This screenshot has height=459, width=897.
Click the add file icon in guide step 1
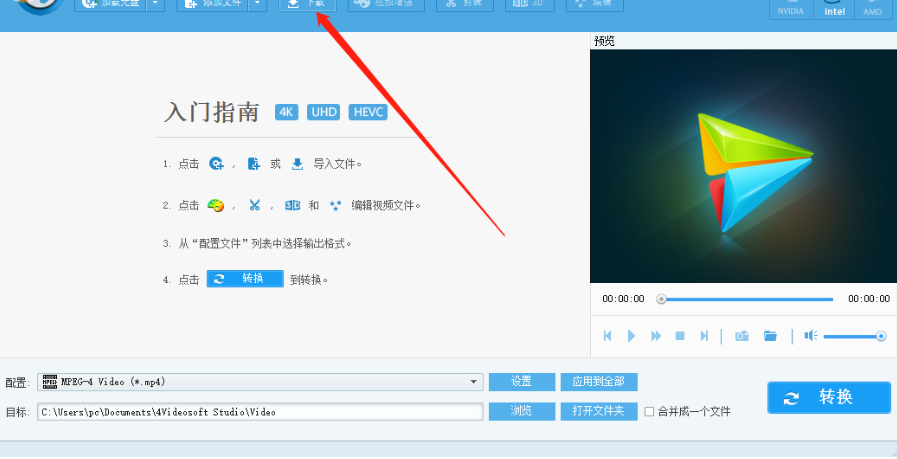(253, 164)
